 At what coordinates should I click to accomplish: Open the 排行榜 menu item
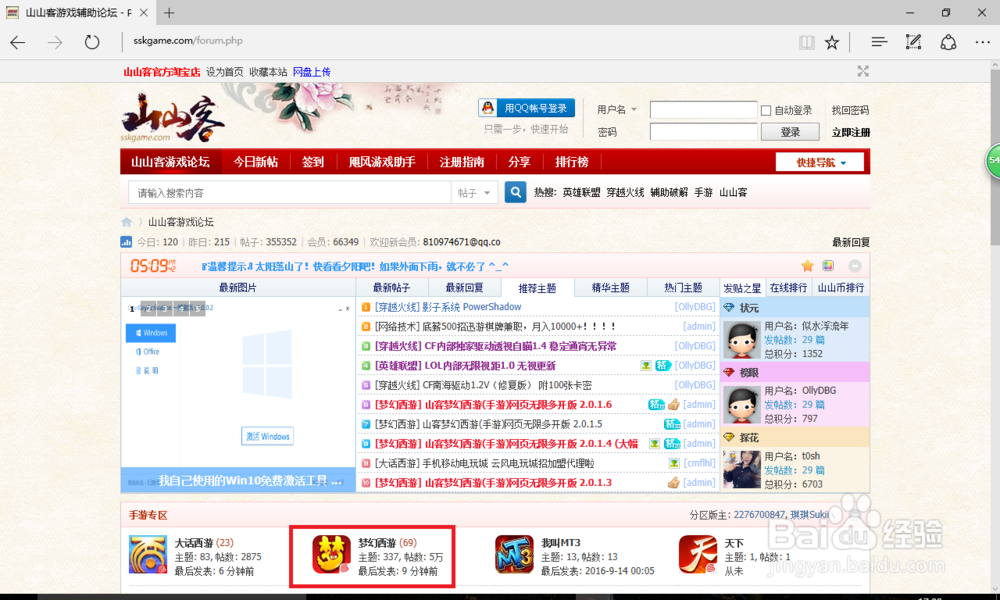pos(571,162)
